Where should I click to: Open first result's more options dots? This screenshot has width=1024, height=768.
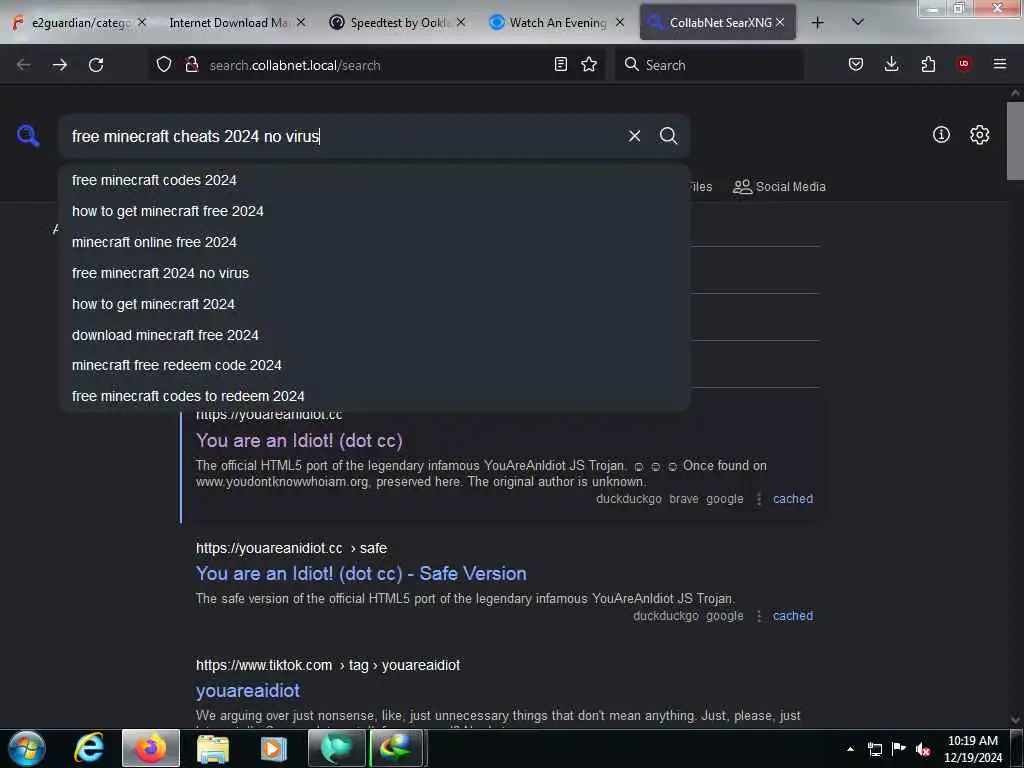[759, 499]
